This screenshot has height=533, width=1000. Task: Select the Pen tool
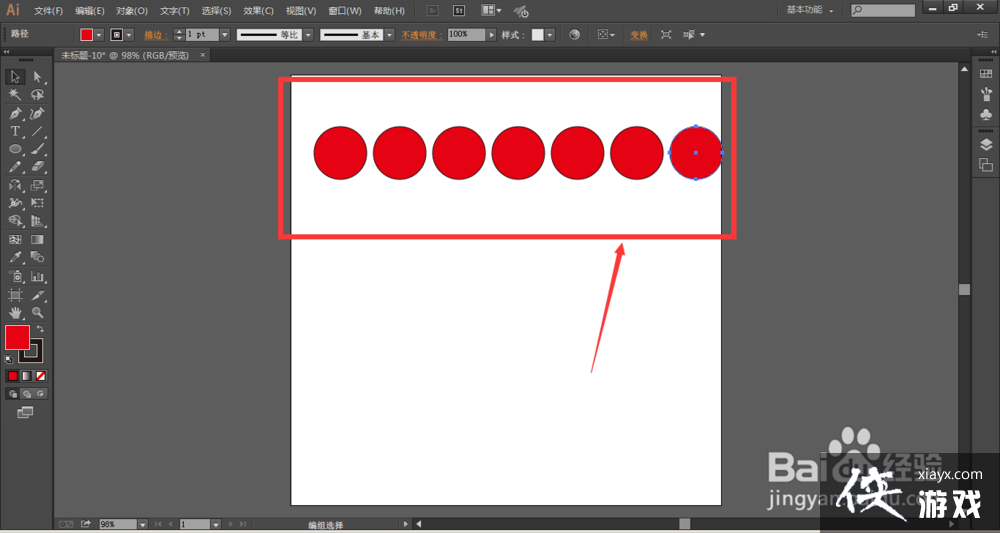coord(15,113)
